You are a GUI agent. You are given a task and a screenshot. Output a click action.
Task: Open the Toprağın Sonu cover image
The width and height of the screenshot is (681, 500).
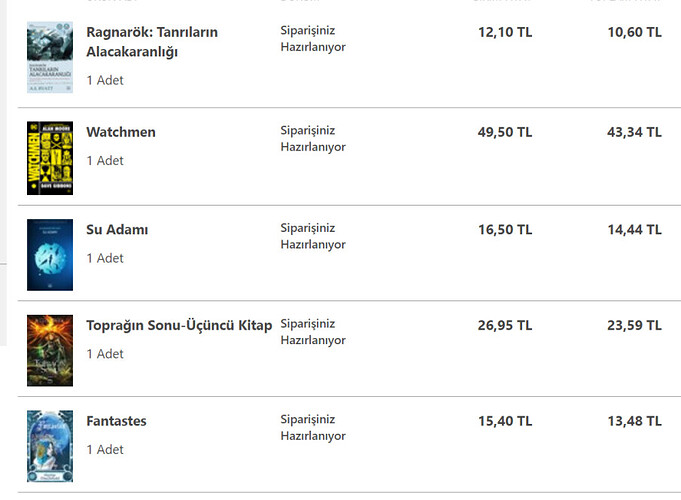coord(49,350)
